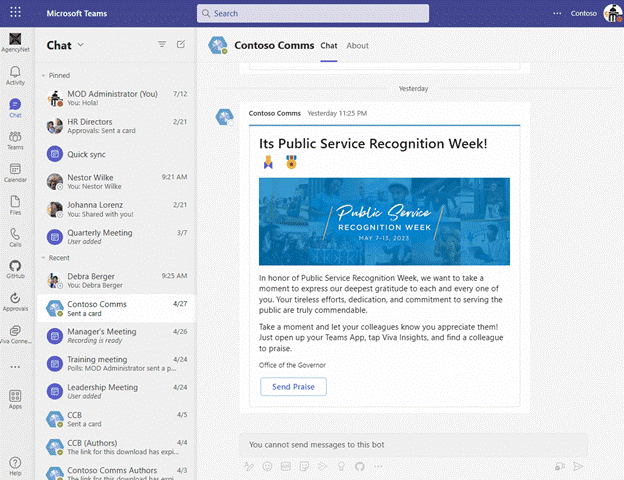Open Nestor Wilke chat
The width and height of the screenshot is (624, 480).
tap(116, 181)
